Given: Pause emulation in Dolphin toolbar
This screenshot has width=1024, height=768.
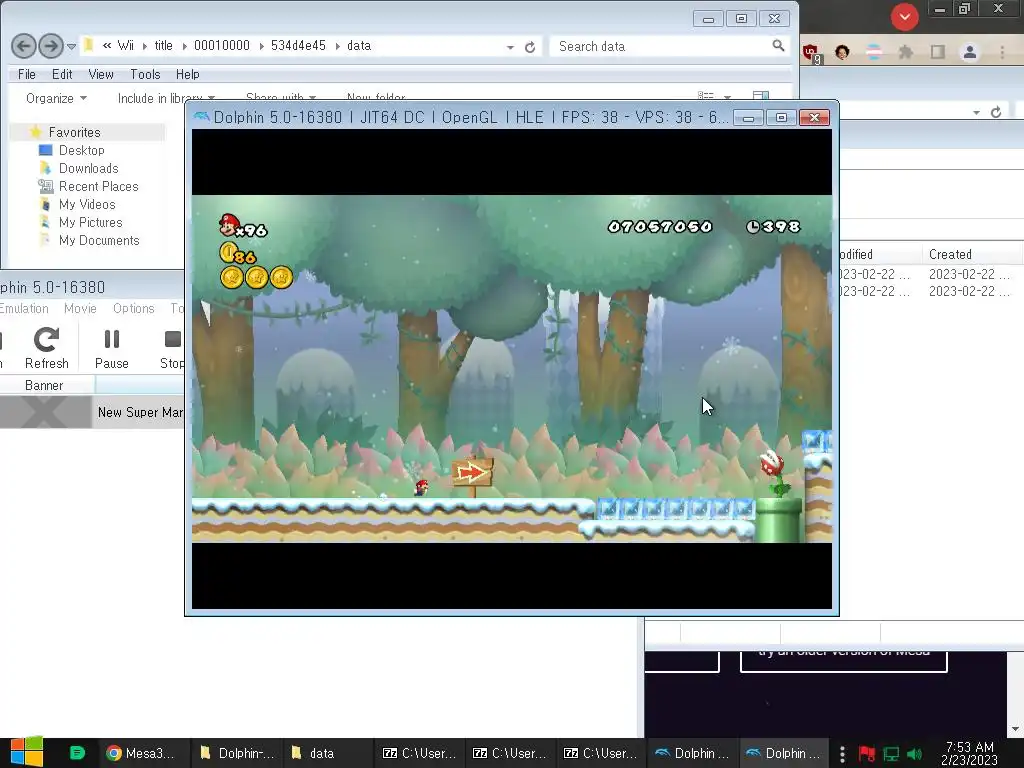Looking at the screenshot, I should click(112, 349).
